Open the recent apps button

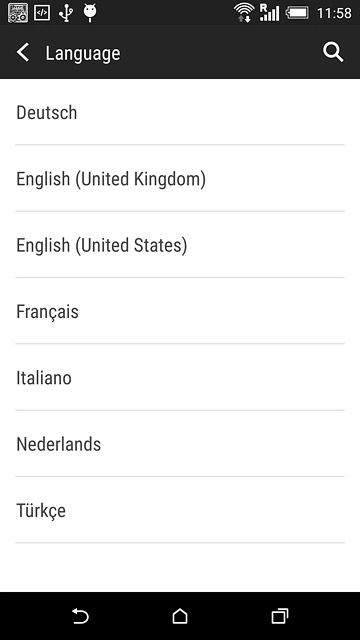point(280,616)
